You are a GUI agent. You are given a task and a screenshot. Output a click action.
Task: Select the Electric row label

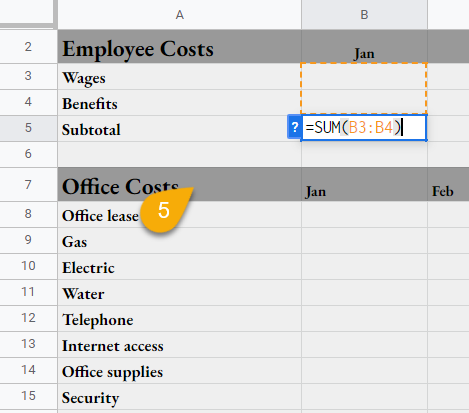click(180, 267)
